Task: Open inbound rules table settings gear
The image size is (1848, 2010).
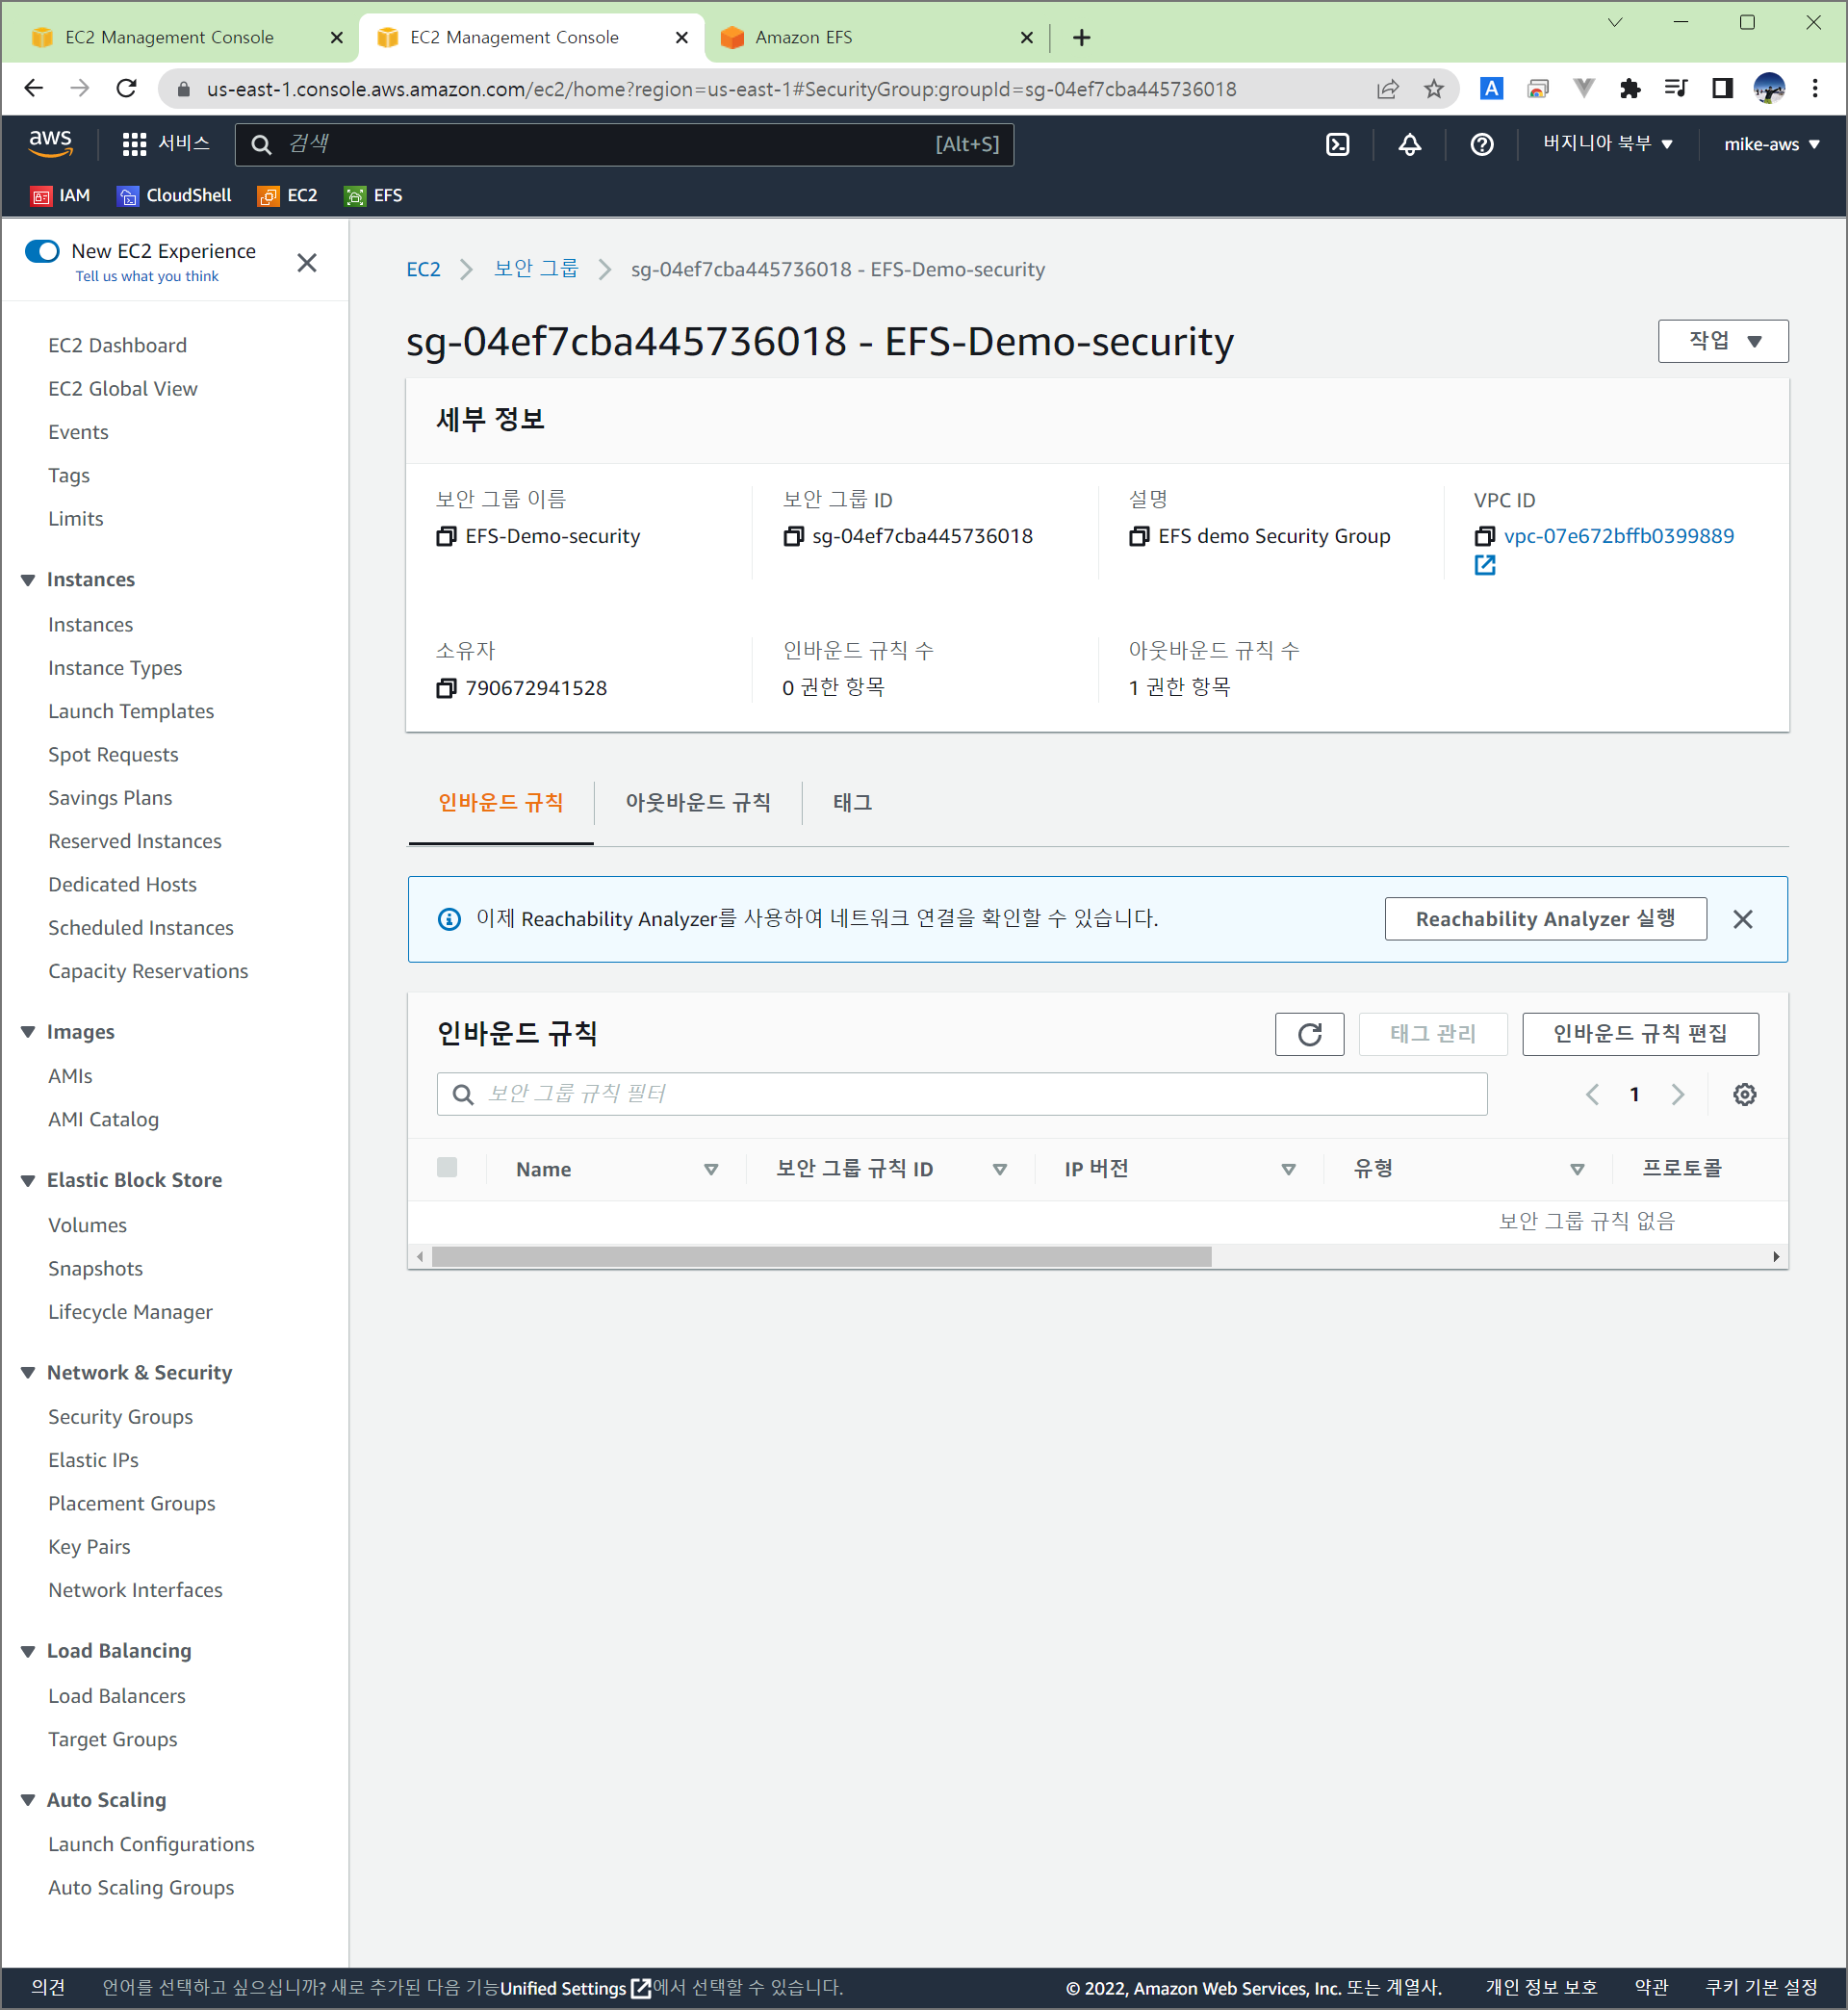Action: tap(1744, 1094)
